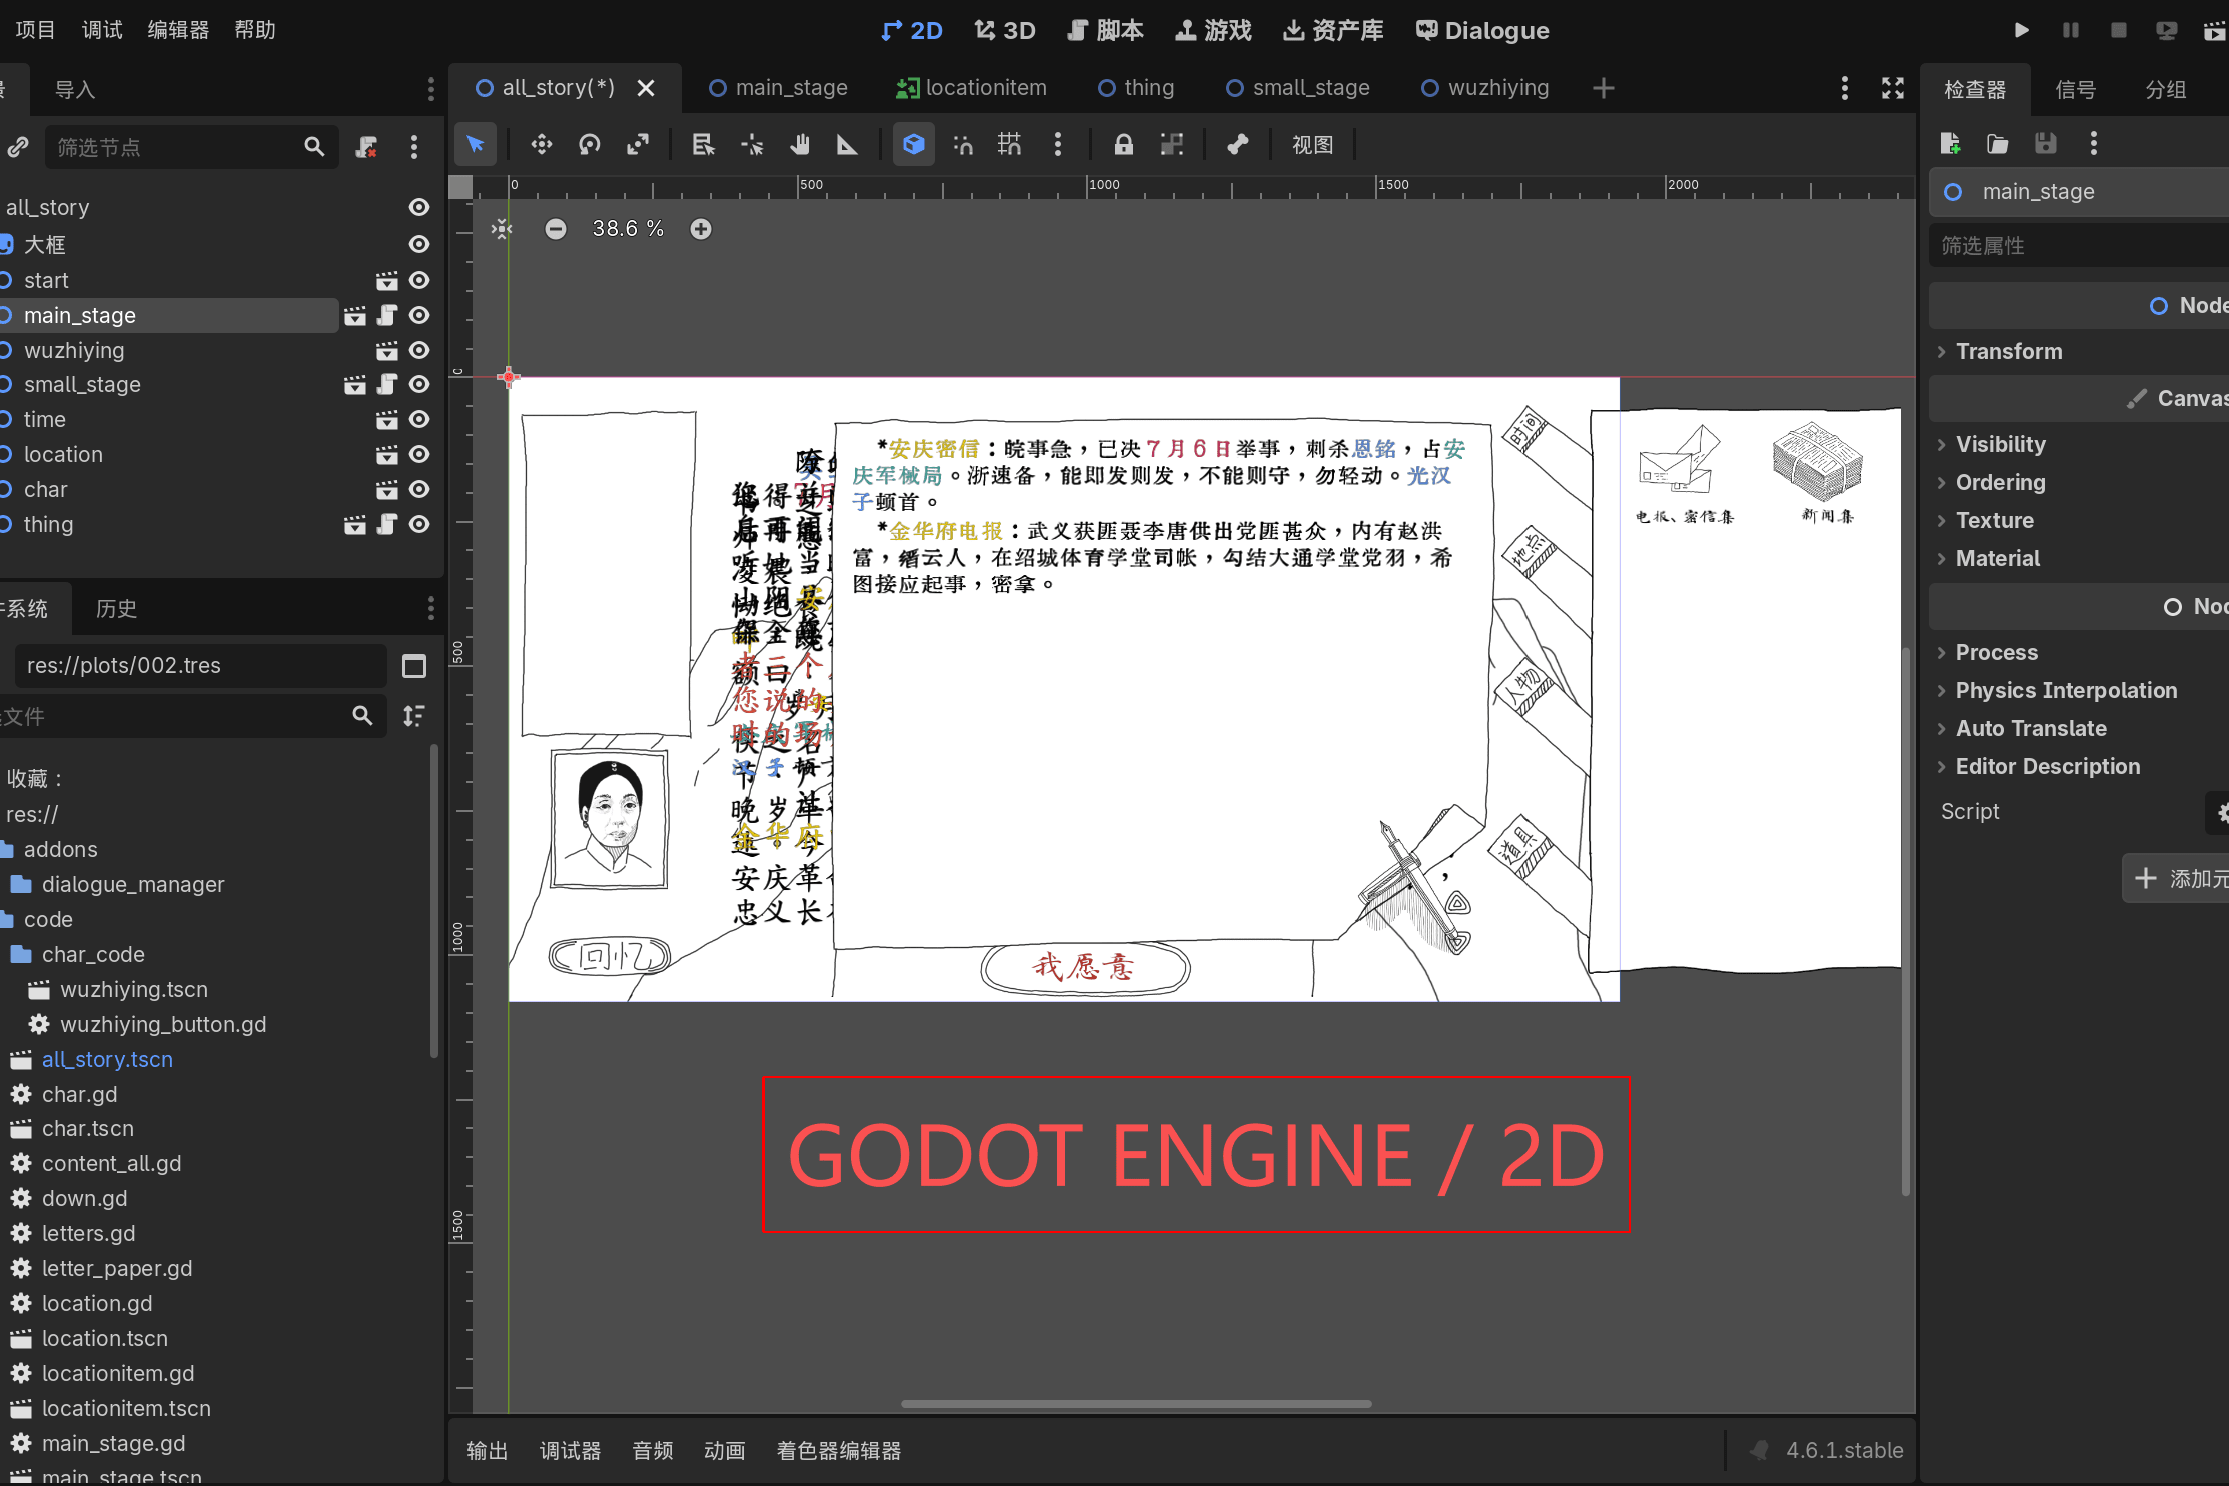Toggle Smart Snap cube icon
Viewport: 2229px width, 1486px height.
(914, 145)
